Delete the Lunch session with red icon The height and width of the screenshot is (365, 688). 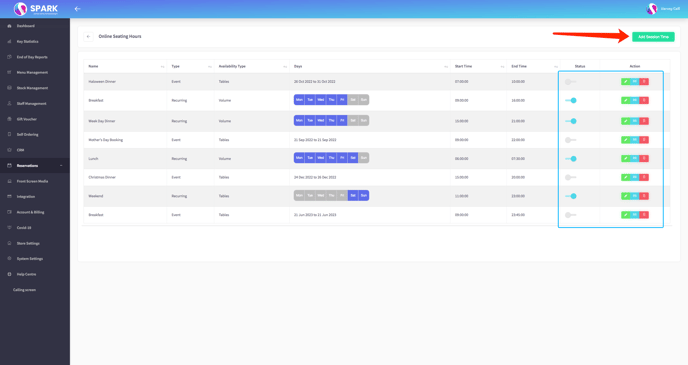click(644, 159)
